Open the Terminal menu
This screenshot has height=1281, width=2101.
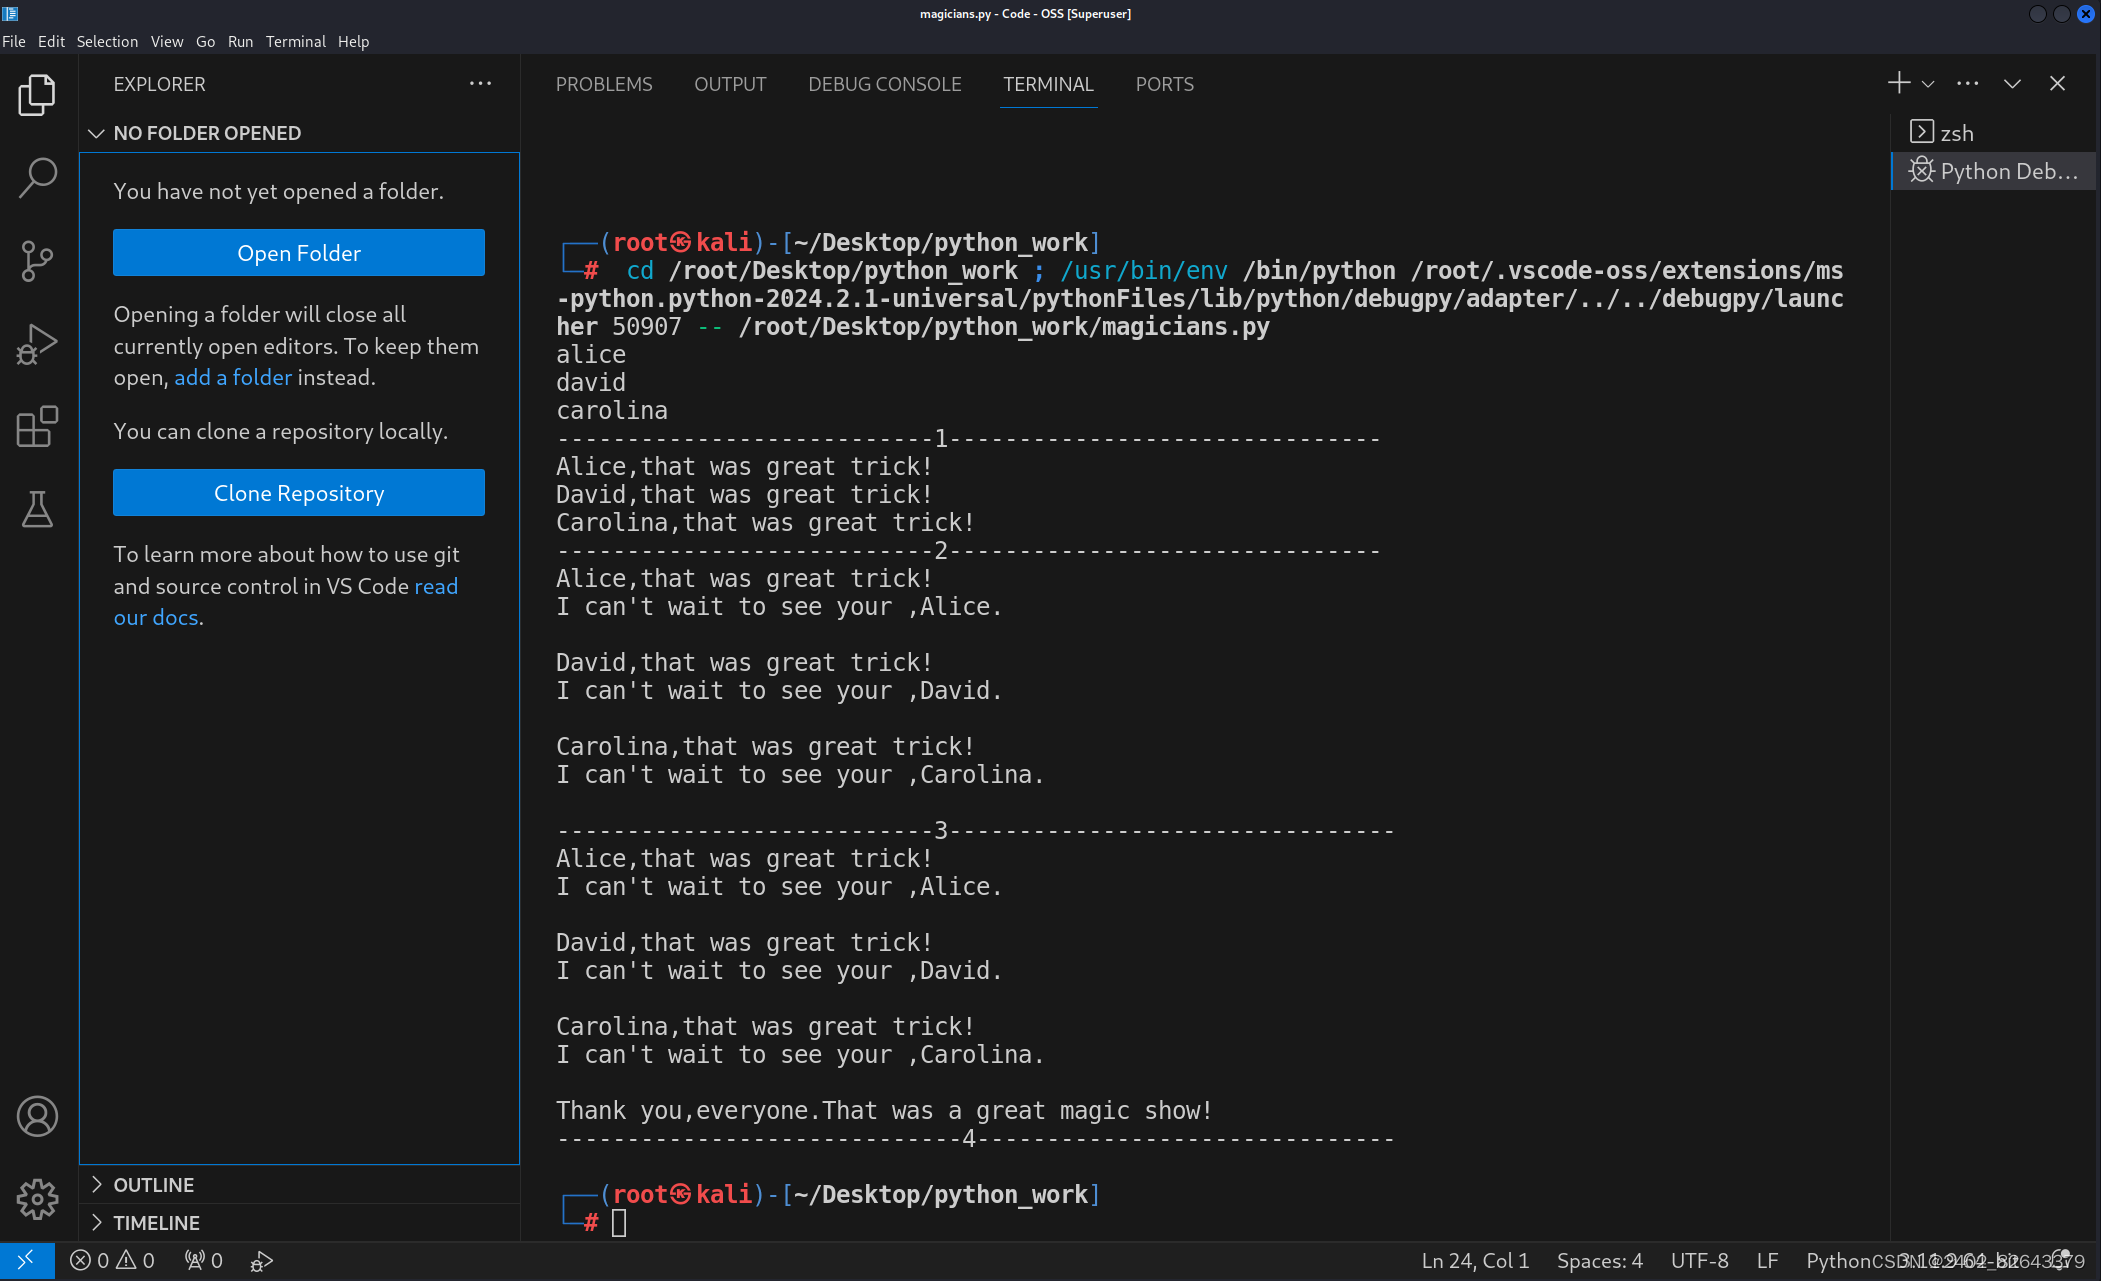(x=295, y=41)
